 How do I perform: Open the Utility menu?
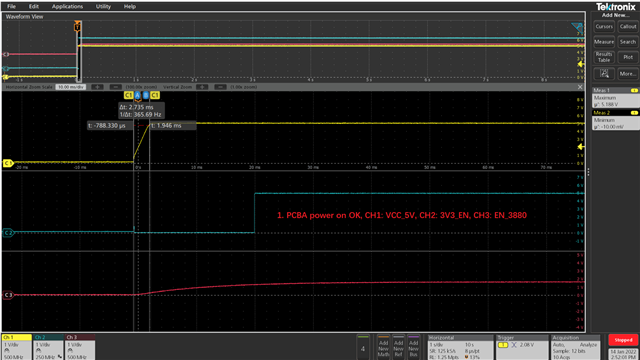click(103, 7)
